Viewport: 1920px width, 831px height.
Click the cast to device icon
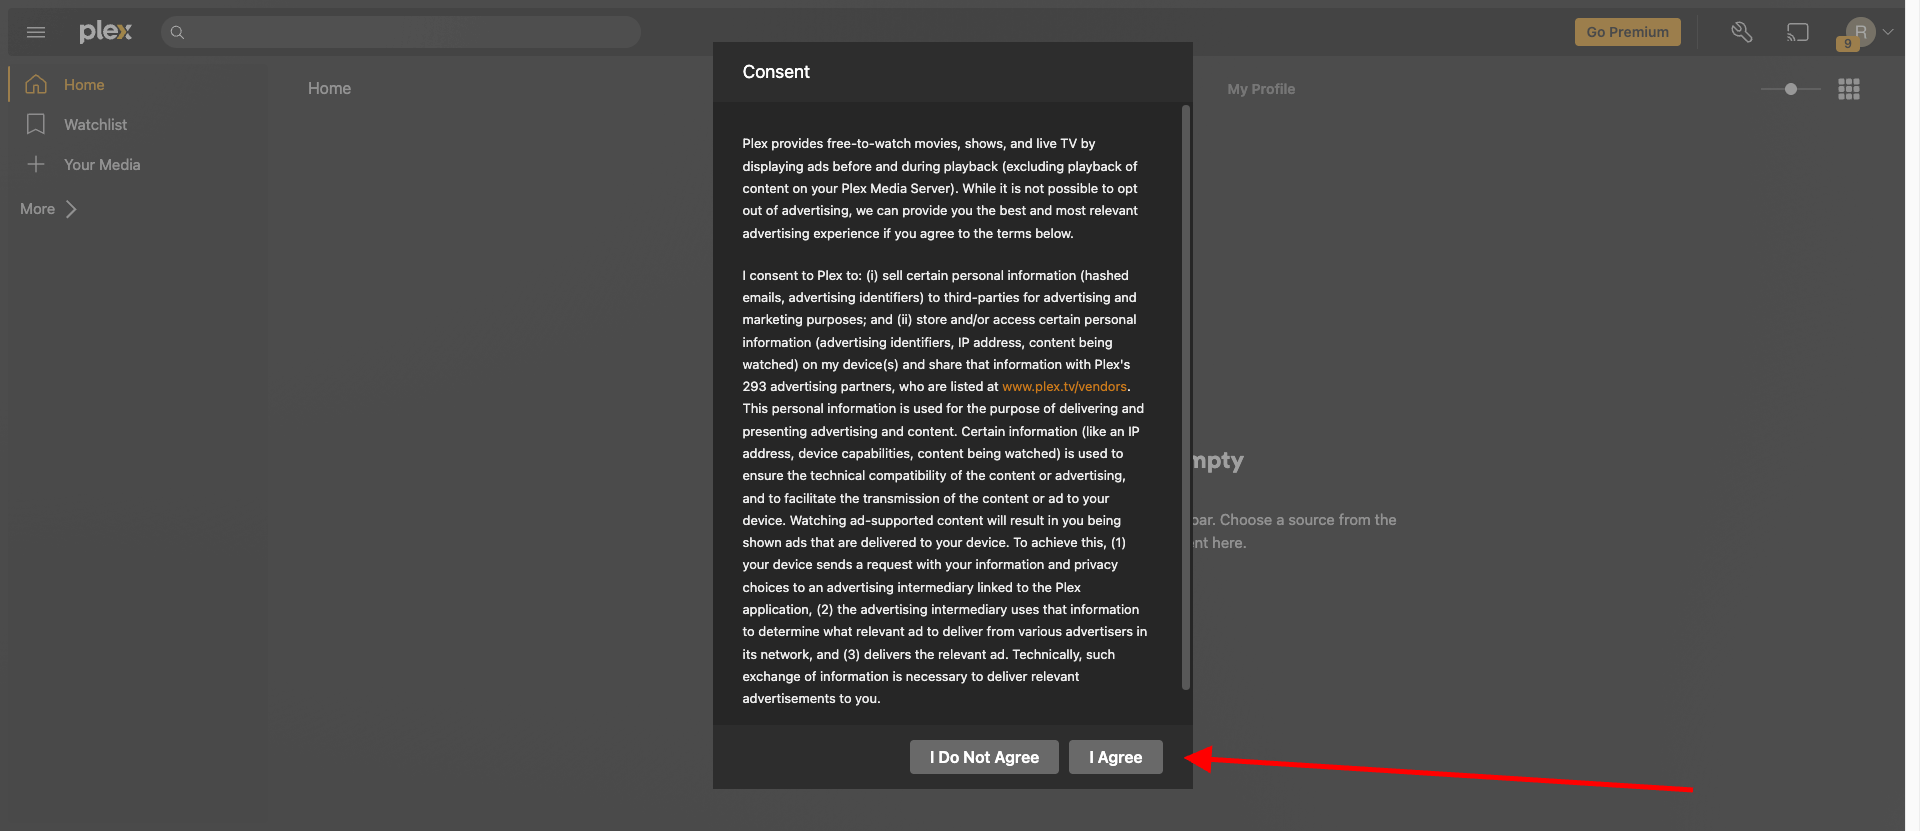(x=1797, y=32)
